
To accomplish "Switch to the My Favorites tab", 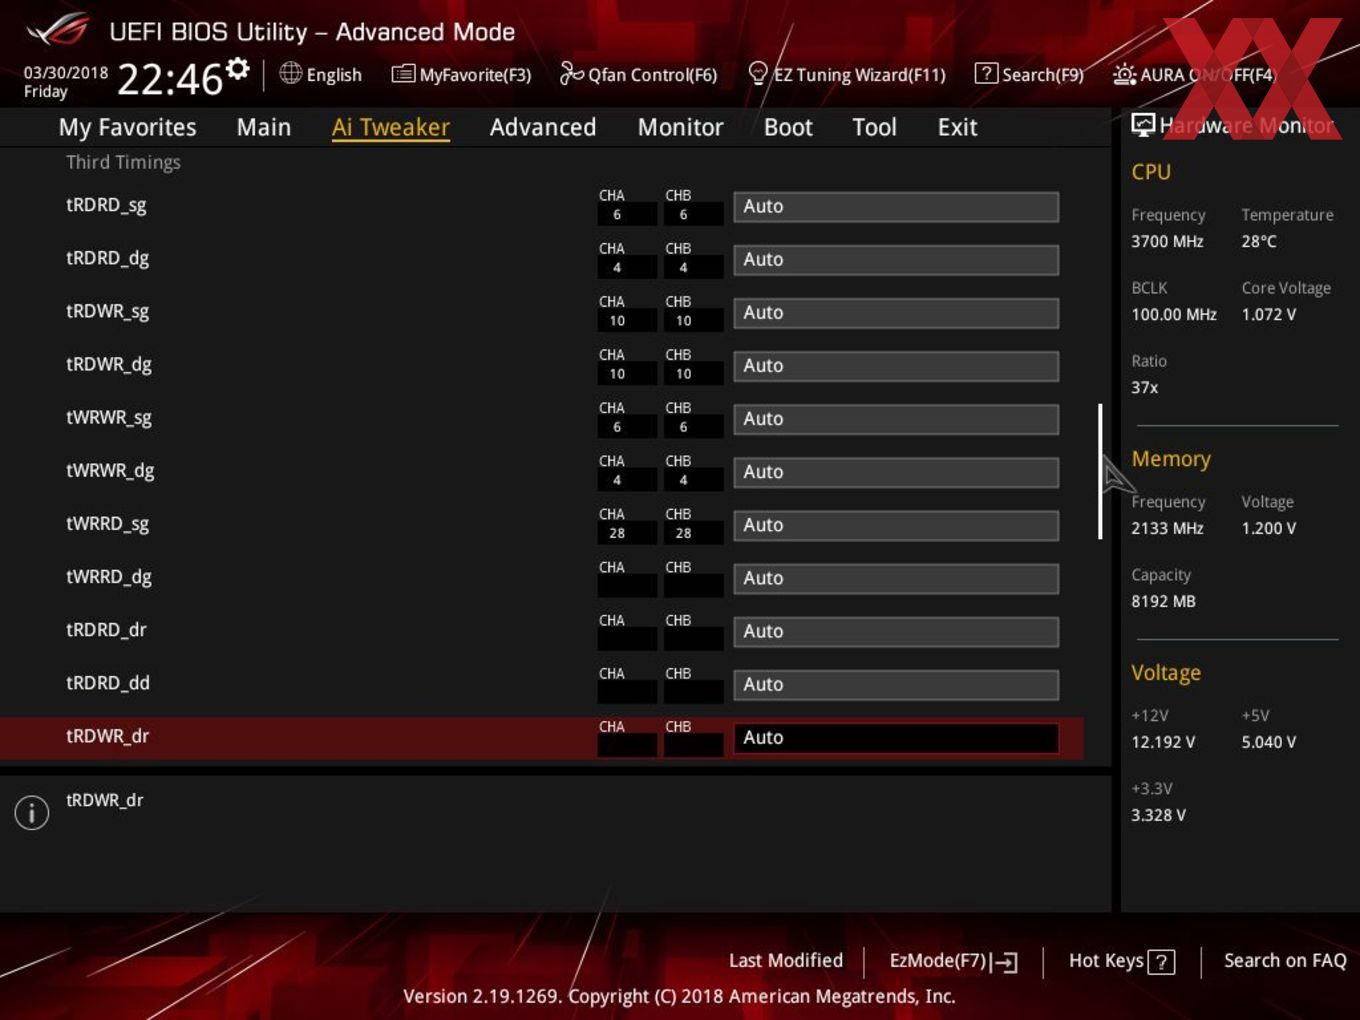I will (x=127, y=127).
